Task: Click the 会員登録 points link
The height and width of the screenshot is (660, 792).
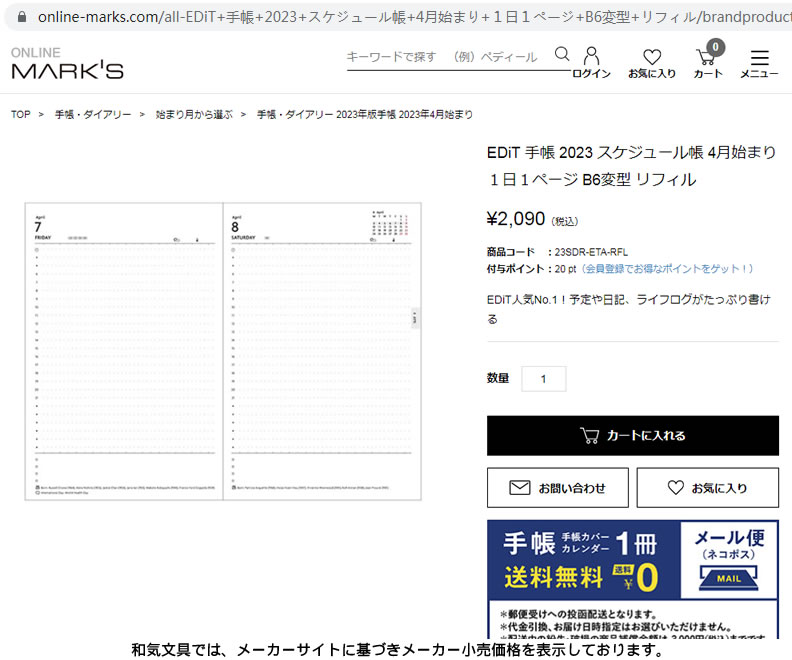Action: click(x=669, y=269)
